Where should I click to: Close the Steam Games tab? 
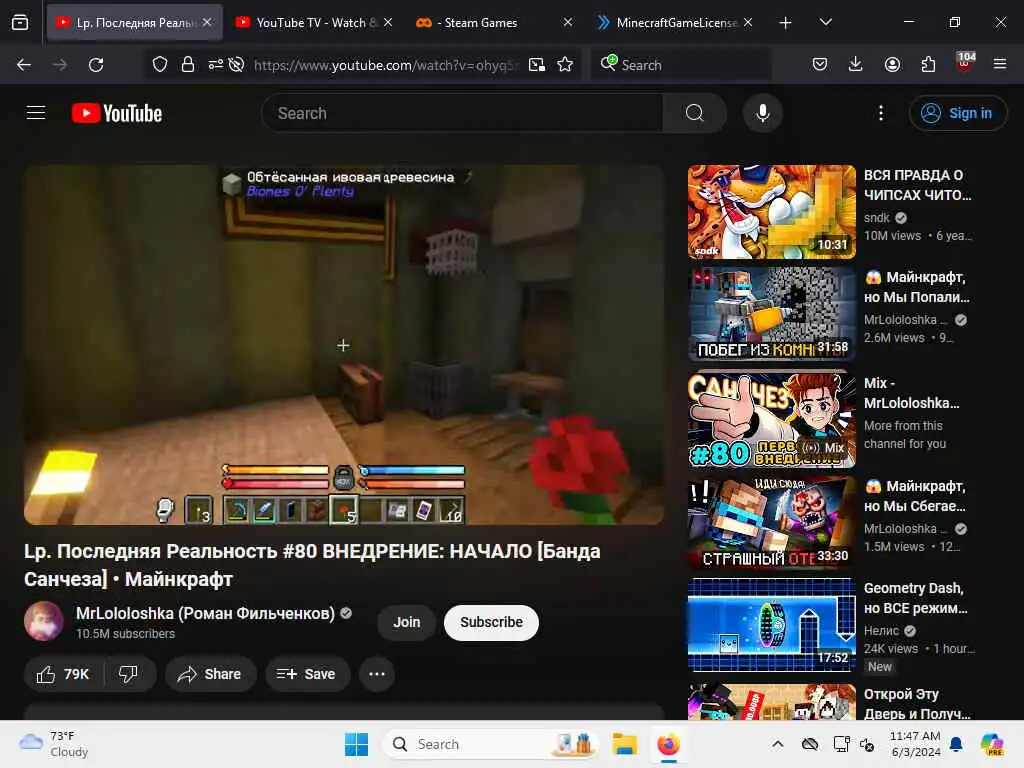pos(568,22)
